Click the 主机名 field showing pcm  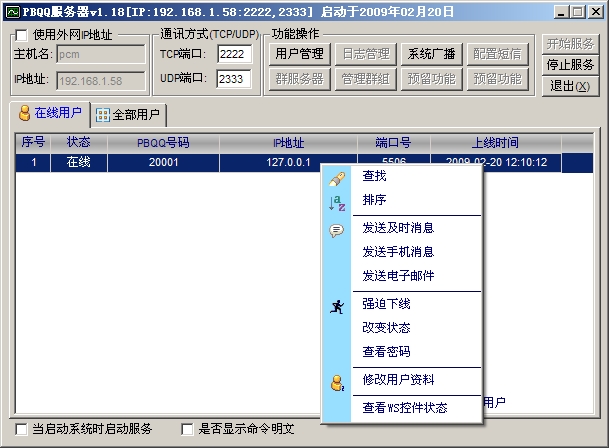101,54
